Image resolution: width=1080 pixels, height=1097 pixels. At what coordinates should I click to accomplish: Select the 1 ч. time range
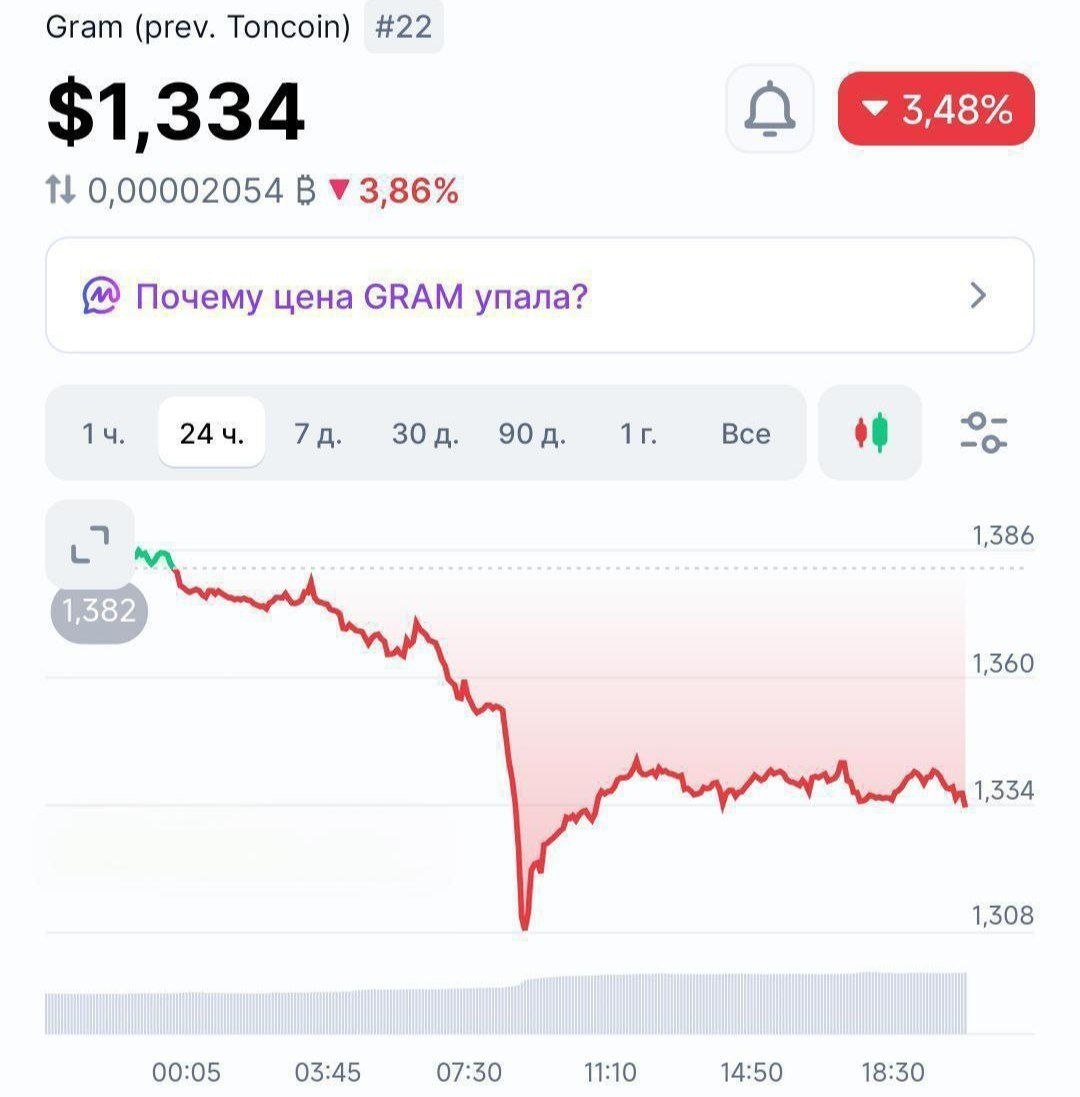pyautogui.click(x=104, y=433)
